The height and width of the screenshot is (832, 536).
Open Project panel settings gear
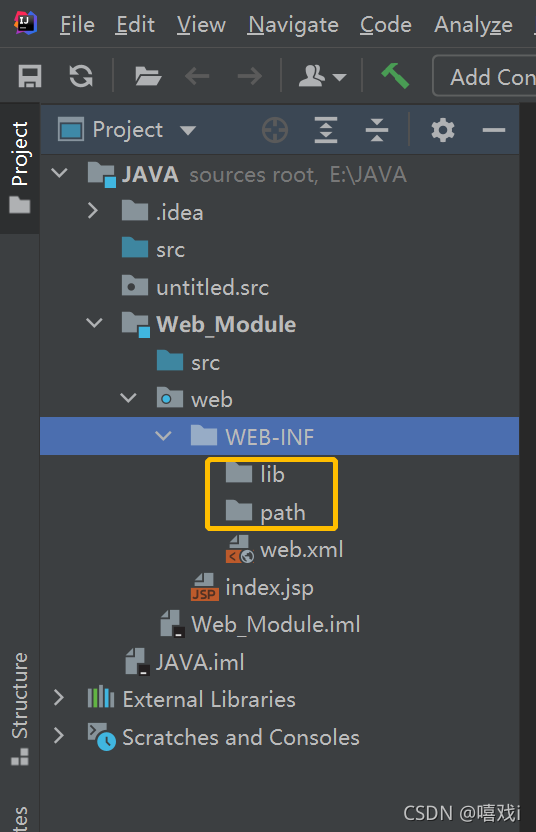coord(443,130)
